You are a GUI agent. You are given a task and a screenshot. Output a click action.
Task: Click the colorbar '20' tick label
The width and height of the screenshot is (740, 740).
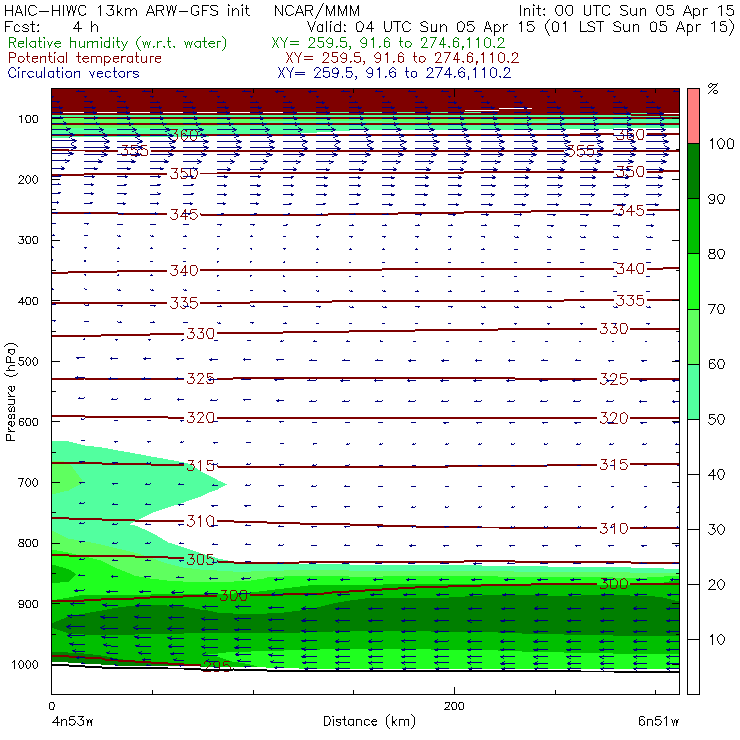coord(716,585)
